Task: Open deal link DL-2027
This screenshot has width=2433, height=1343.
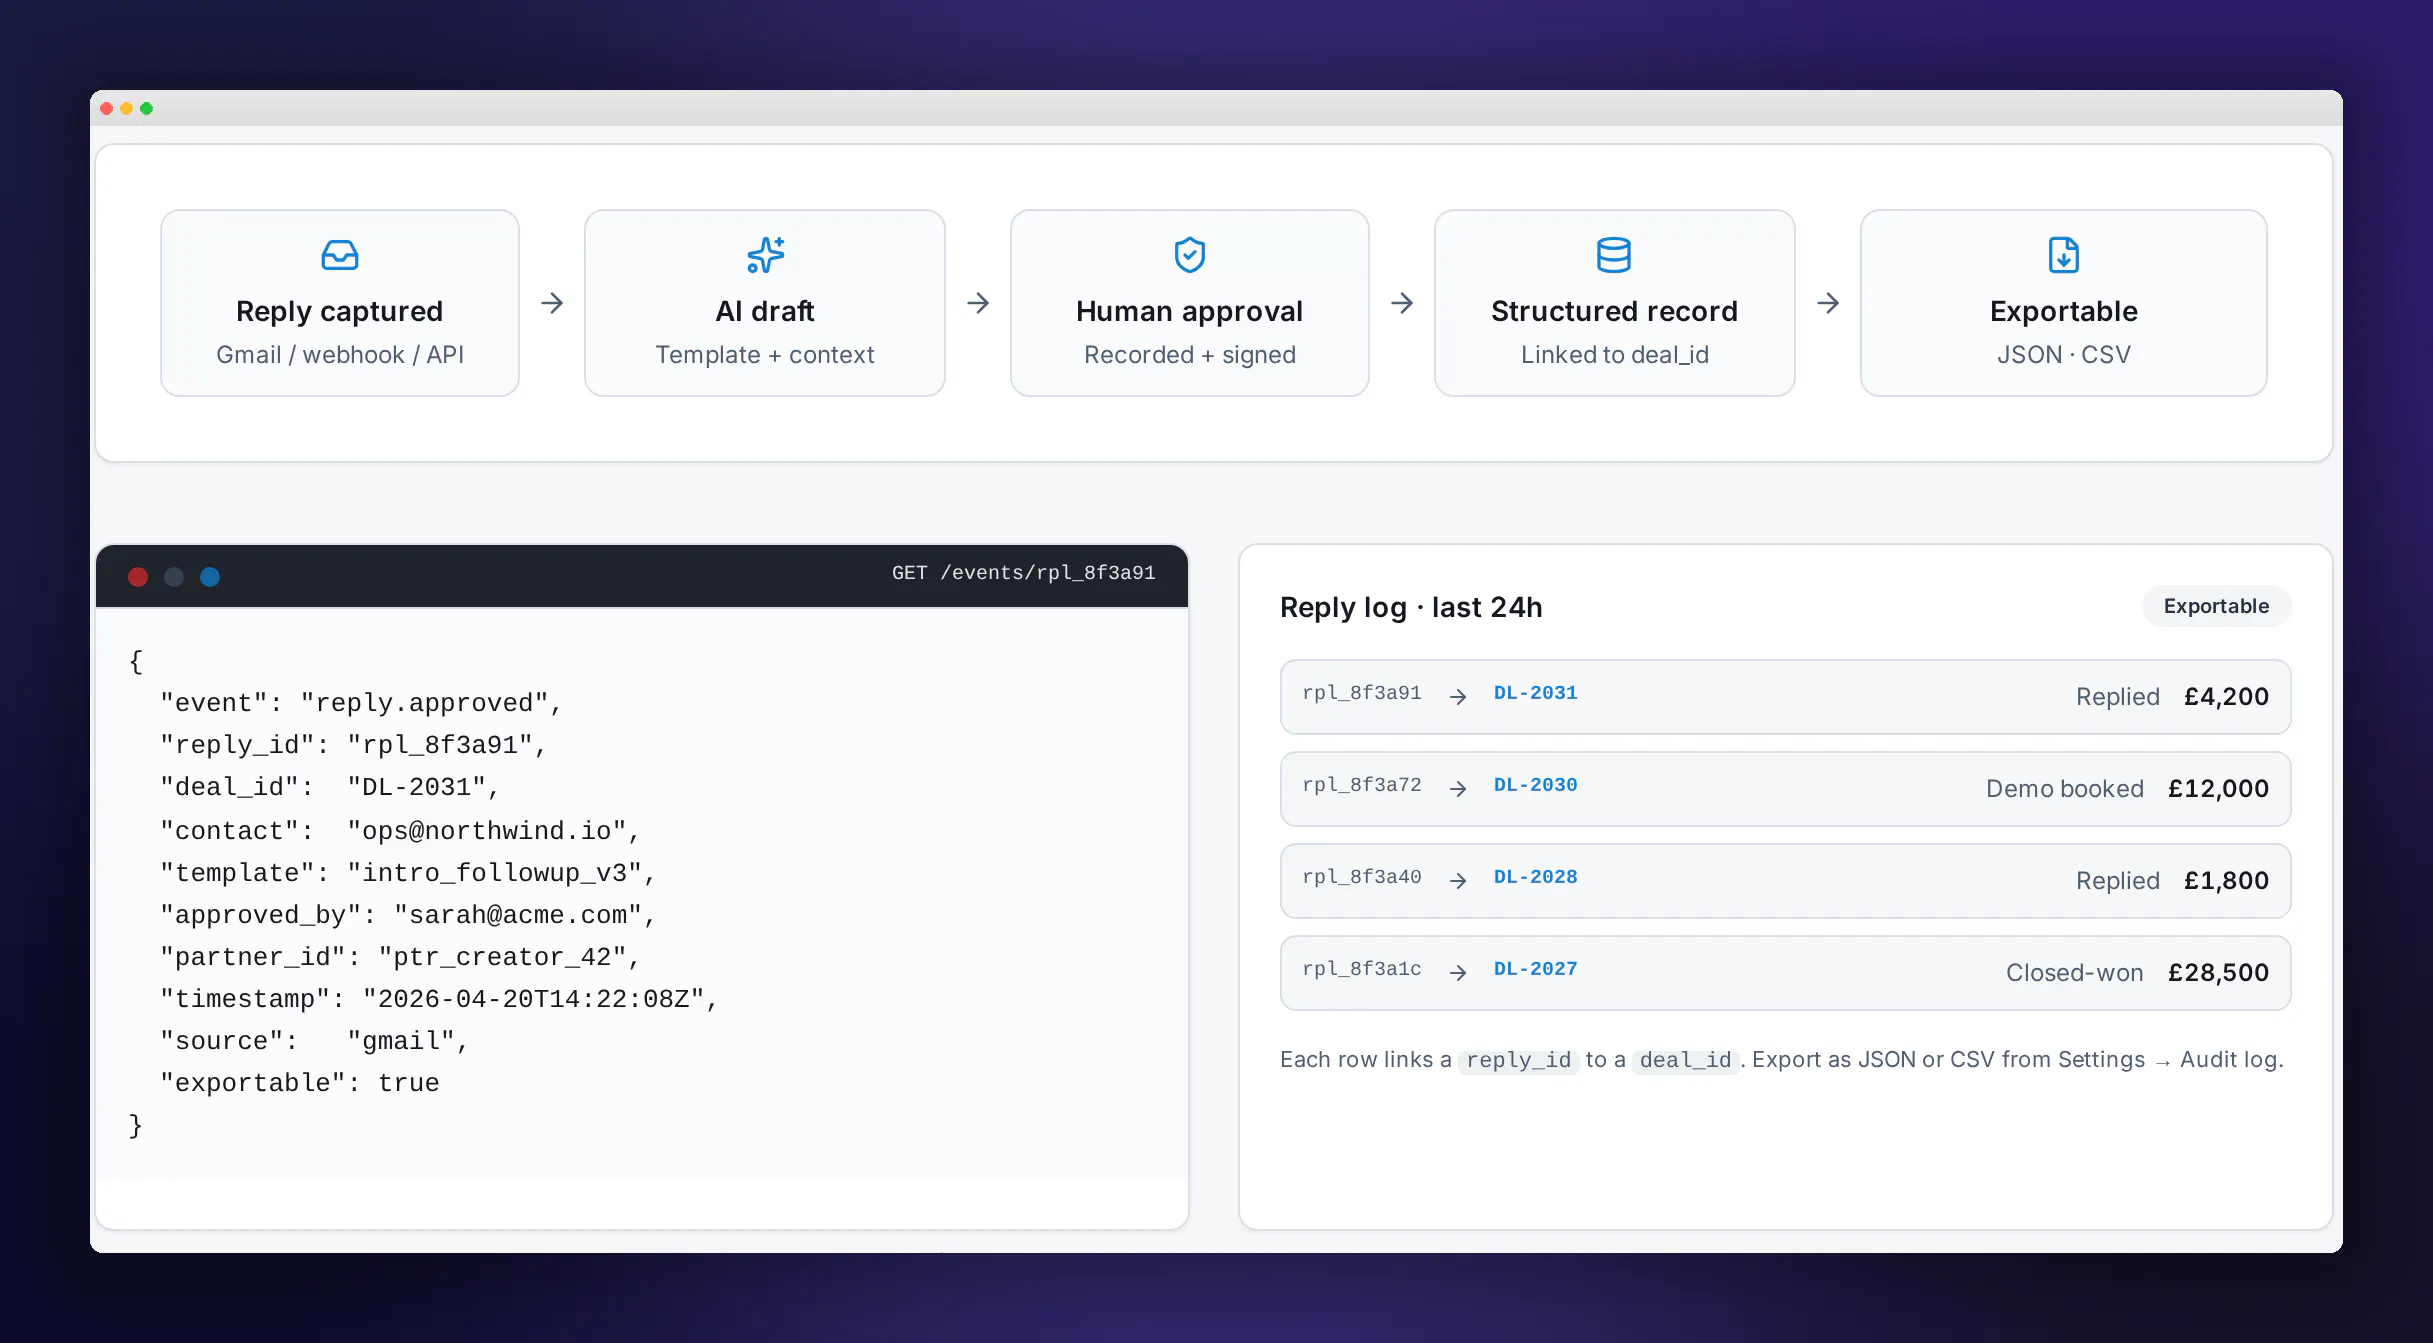Action: [x=1535, y=969]
